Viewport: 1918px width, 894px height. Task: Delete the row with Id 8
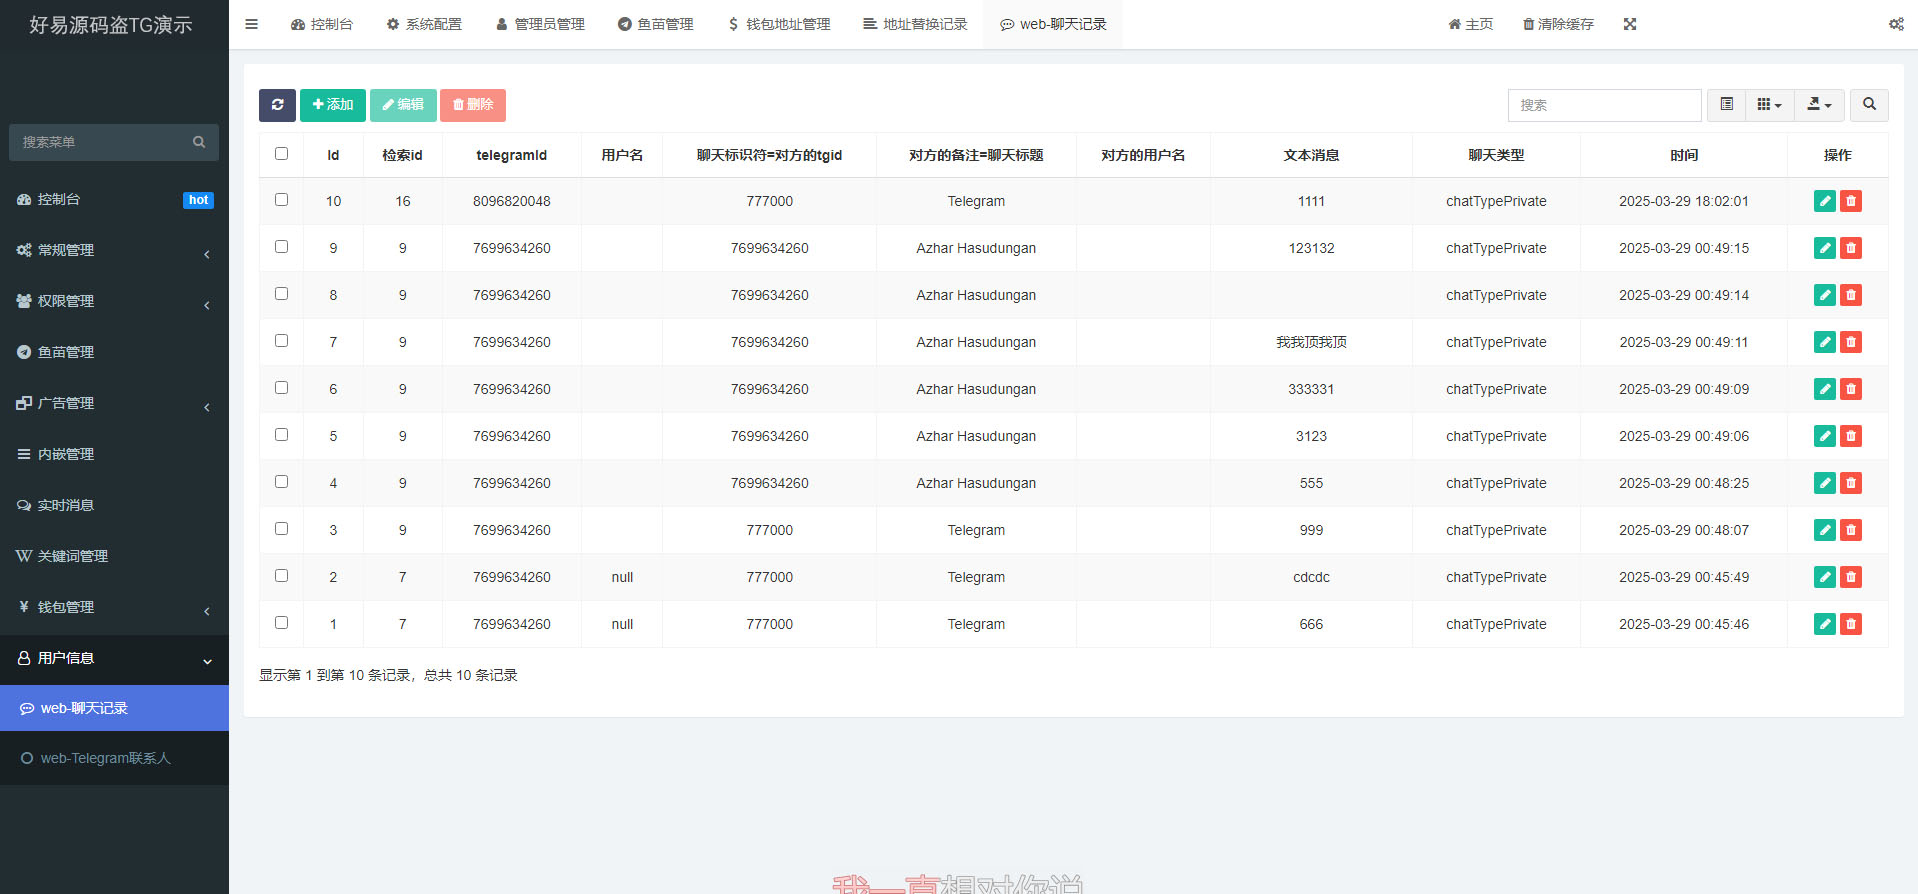tap(1851, 295)
